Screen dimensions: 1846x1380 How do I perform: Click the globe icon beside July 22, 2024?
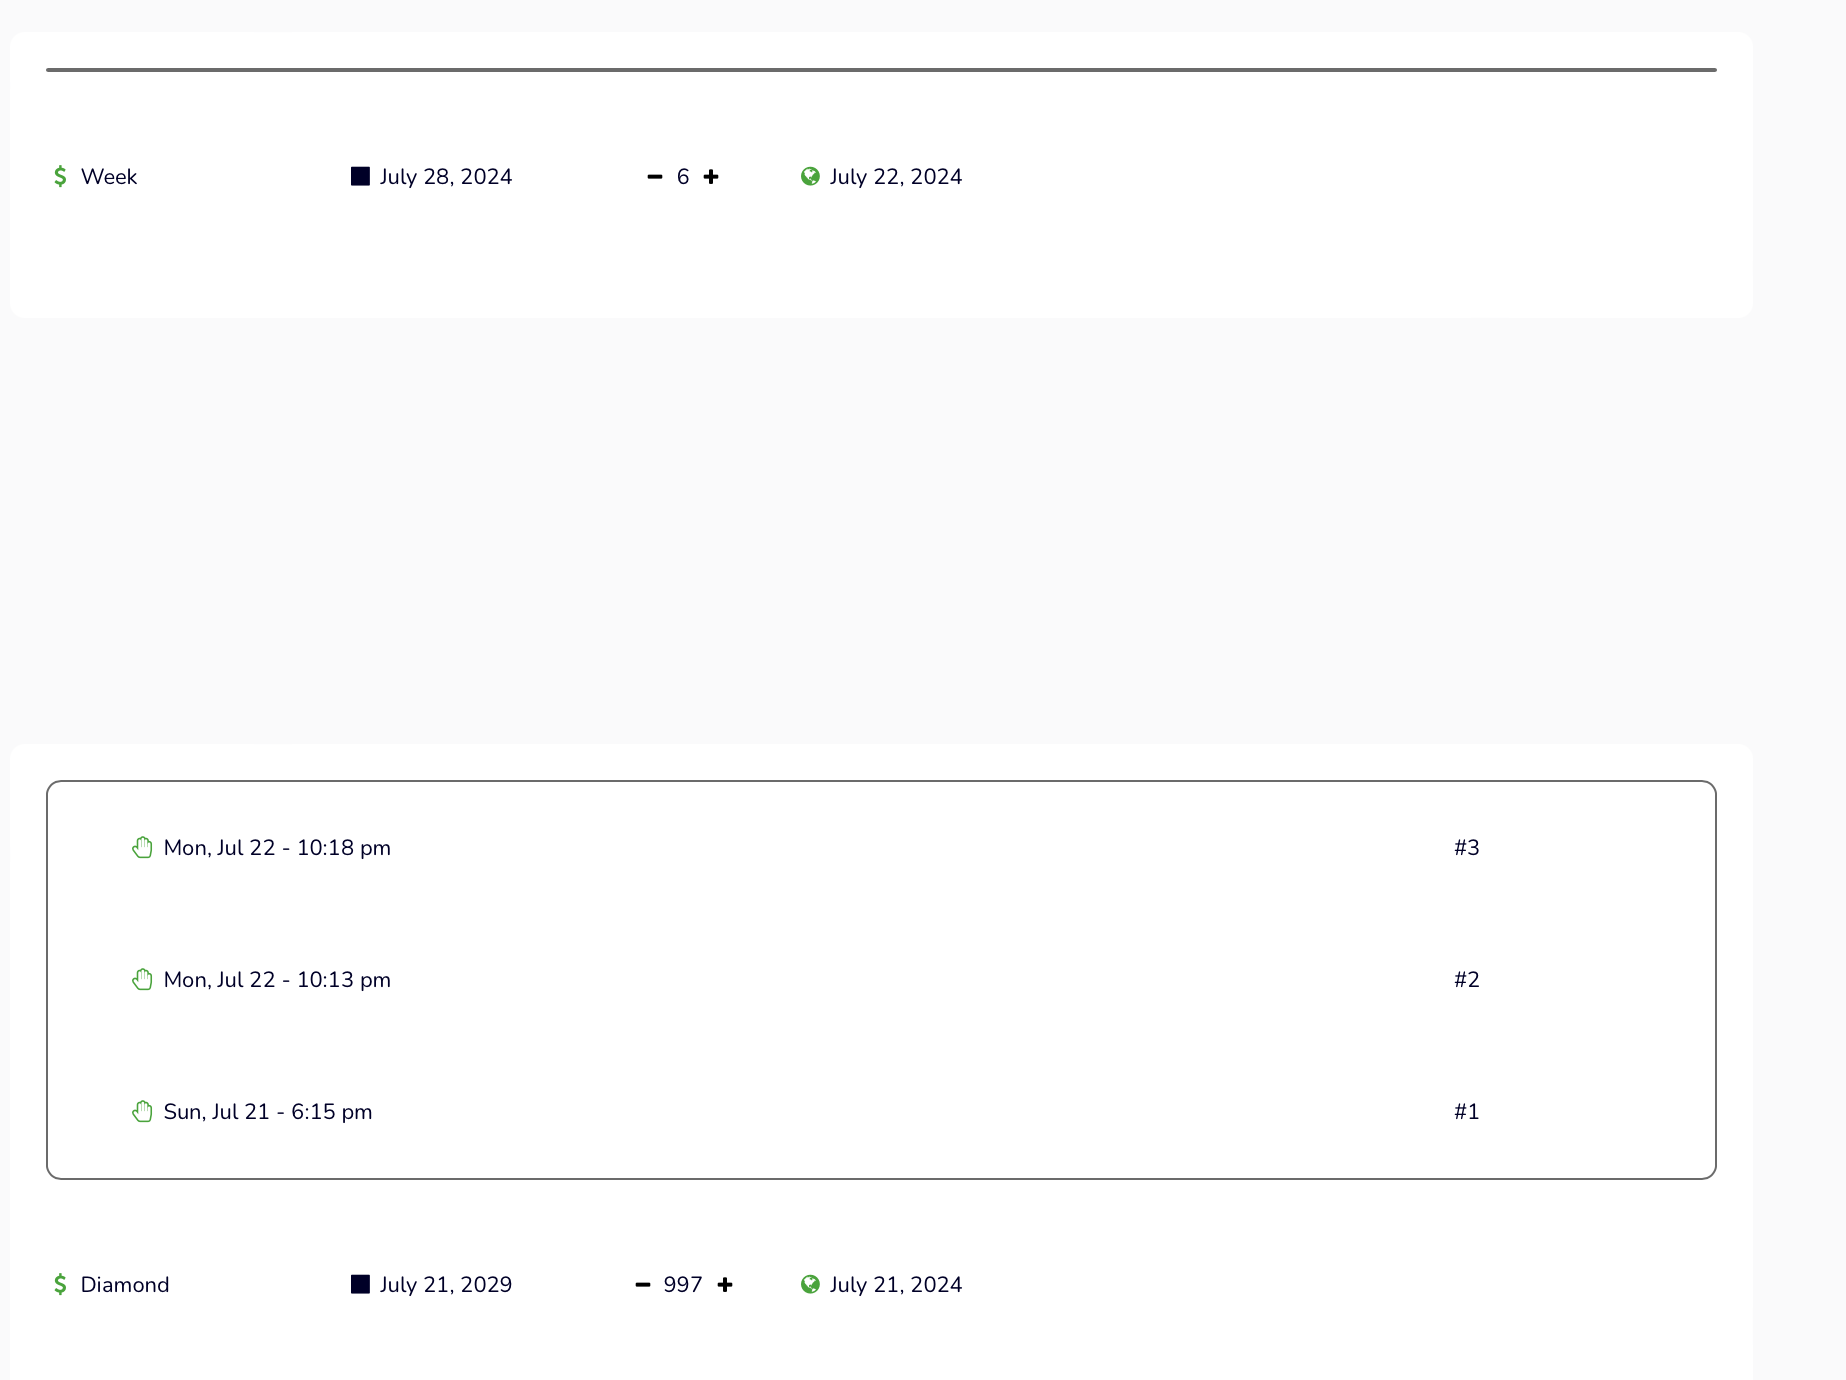(x=810, y=177)
